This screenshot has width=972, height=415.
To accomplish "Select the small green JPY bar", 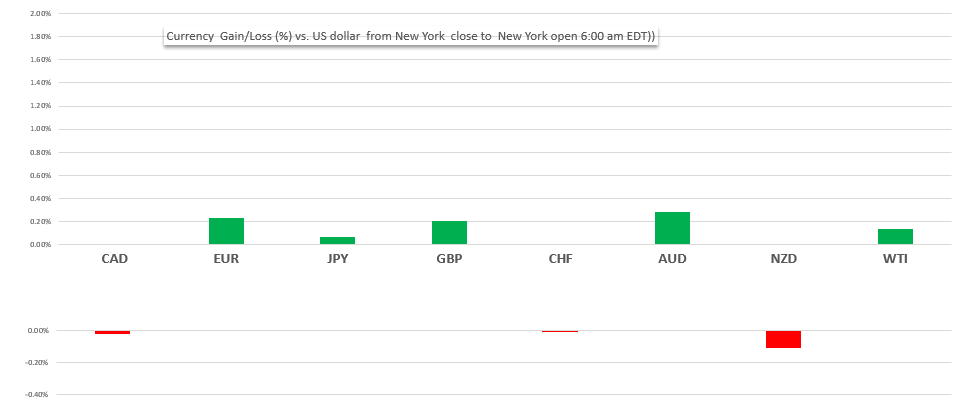I will [x=338, y=240].
